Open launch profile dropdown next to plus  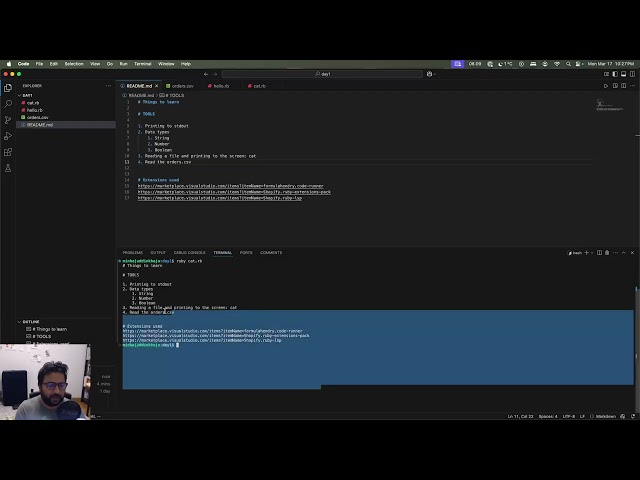coord(592,253)
